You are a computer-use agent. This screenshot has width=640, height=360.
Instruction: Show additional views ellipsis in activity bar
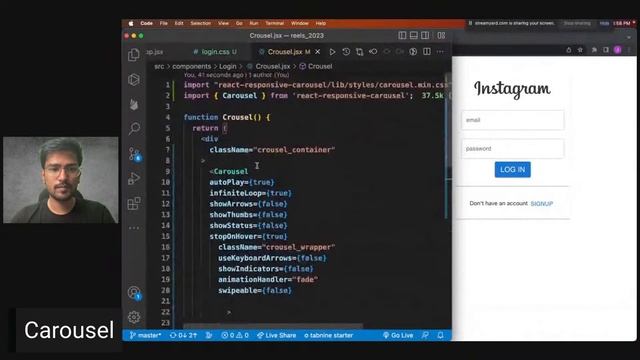[x=134, y=228]
